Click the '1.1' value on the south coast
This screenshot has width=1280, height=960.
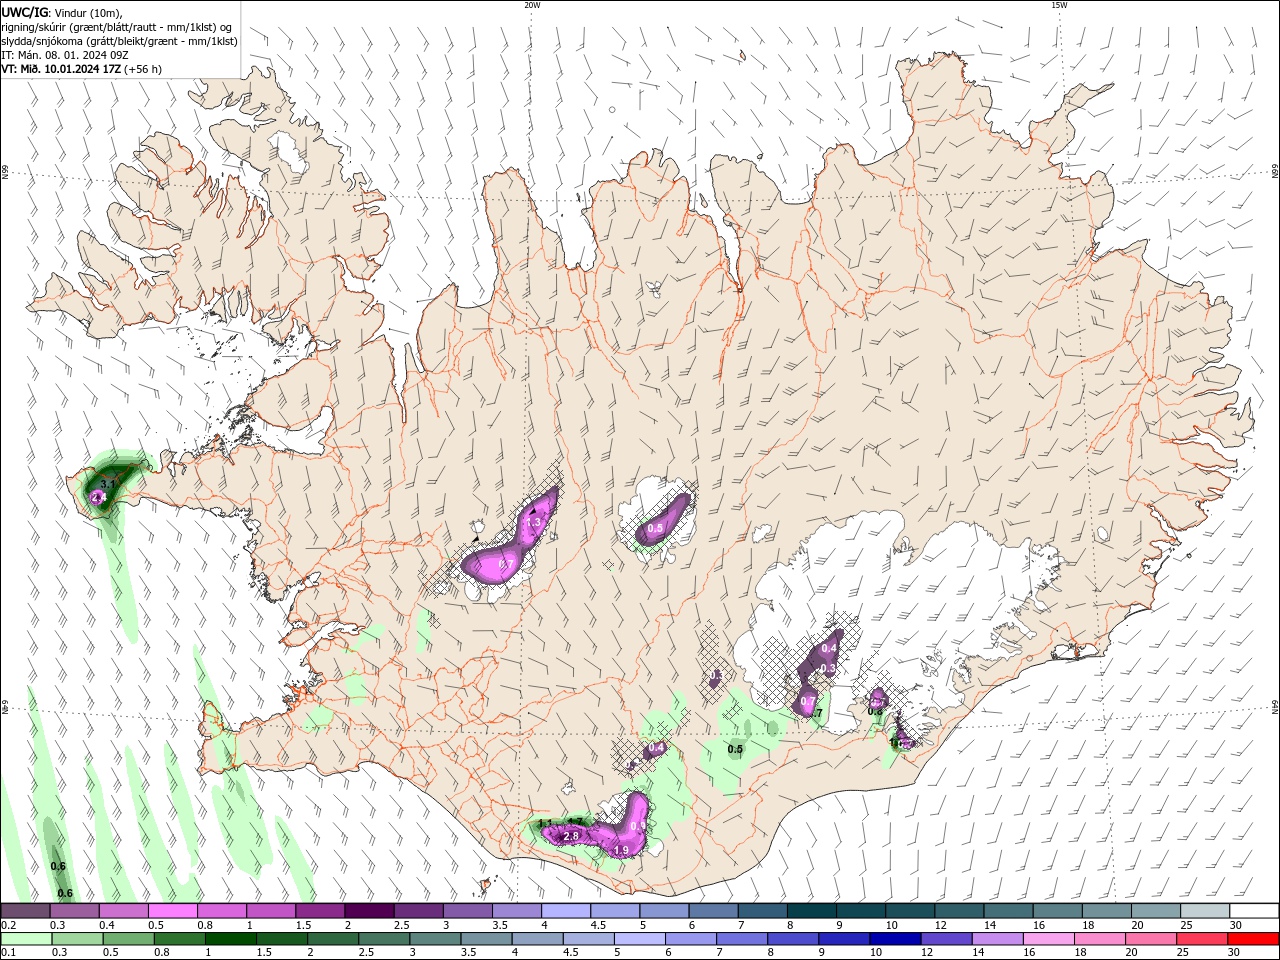[x=546, y=823]
